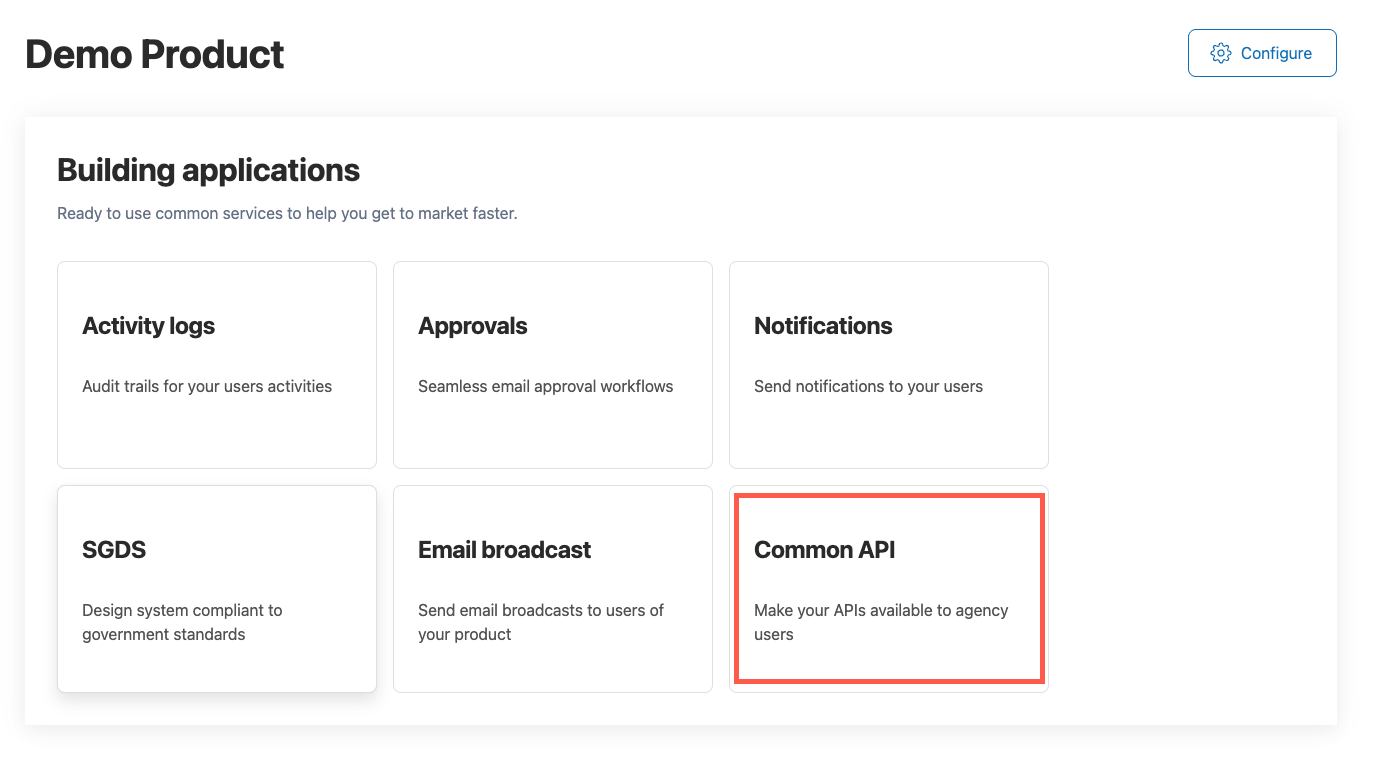Click the Building applications heading
1380x782 pixels.
pos(208,170)
